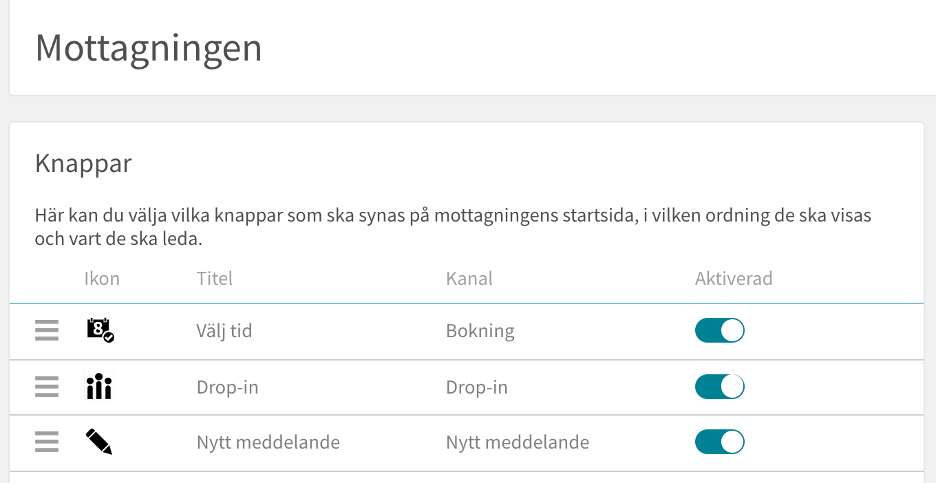Viewport: 936px width, 484px height.
Task: Turn off the Drop-in Aktiverad switch
Action: (x=719, y=387)
